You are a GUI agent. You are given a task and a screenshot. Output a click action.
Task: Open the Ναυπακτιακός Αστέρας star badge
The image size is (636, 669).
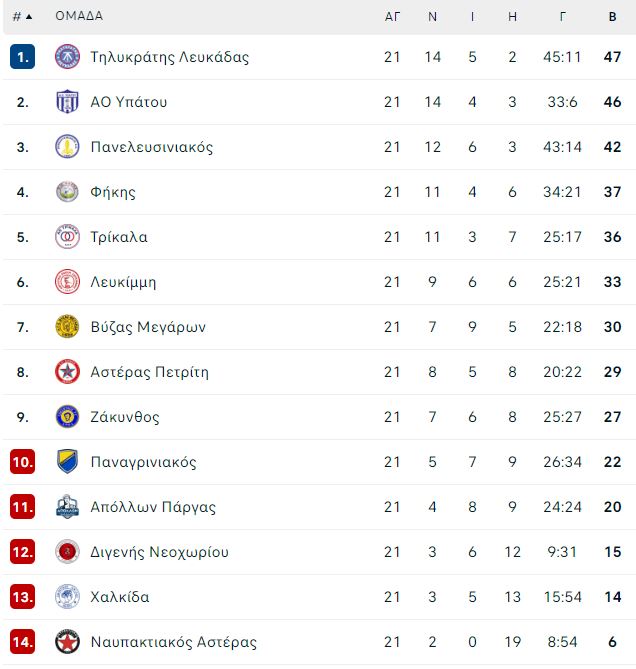click(67, 641)
